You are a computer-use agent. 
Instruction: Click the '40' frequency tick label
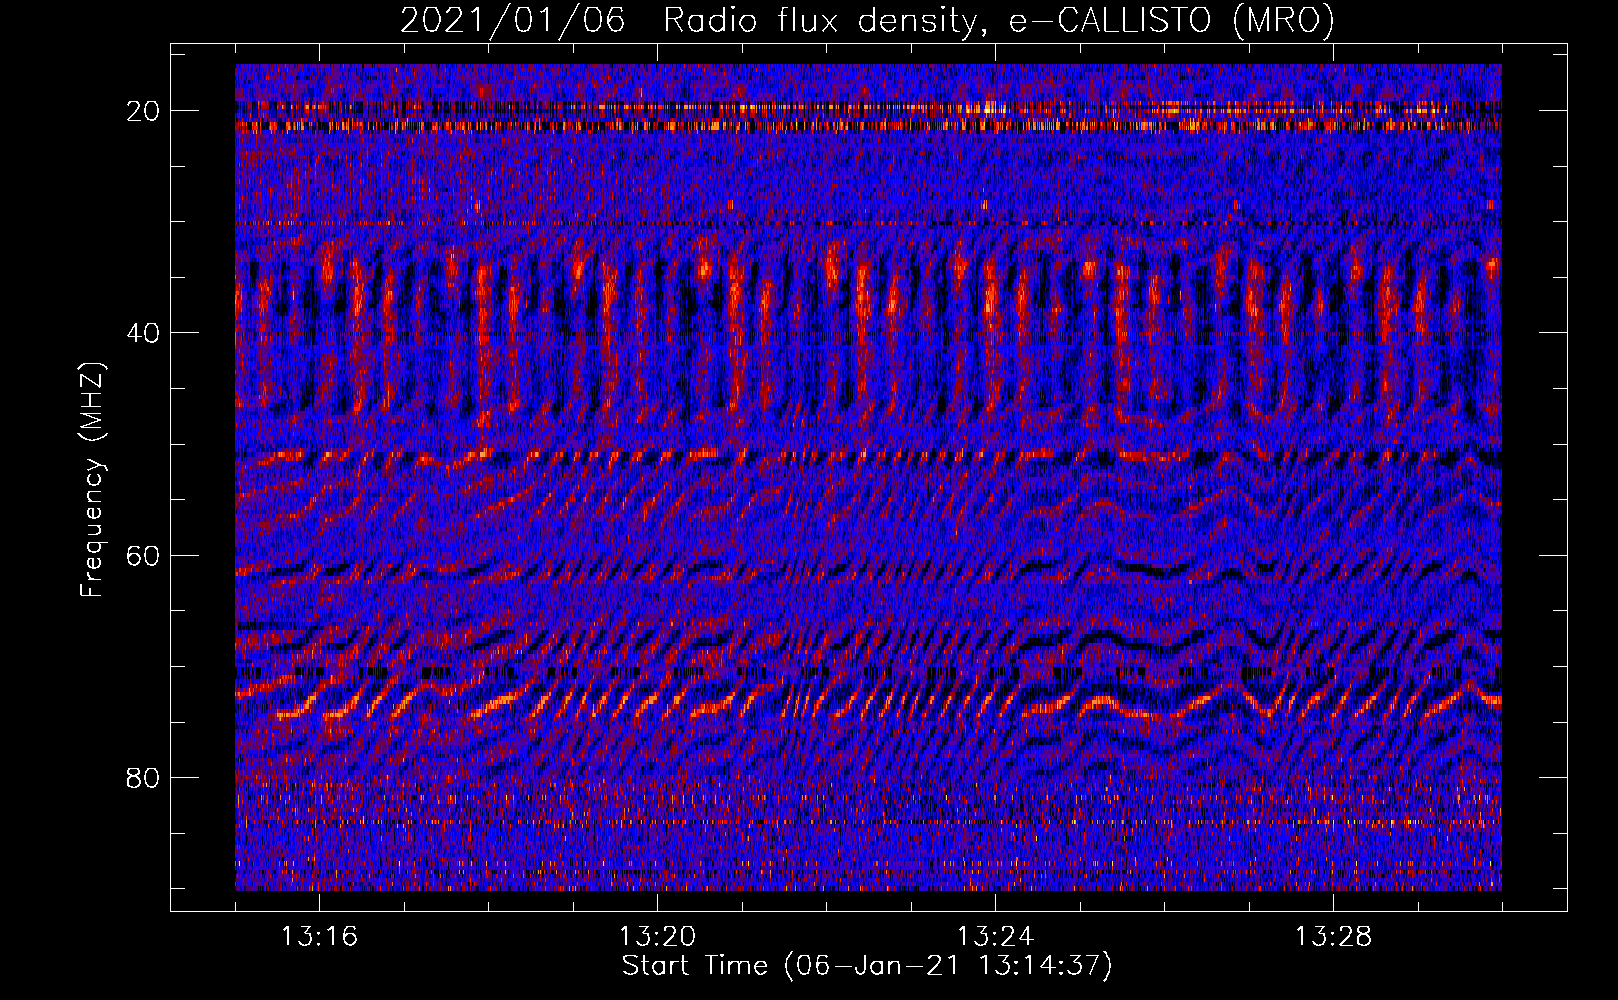[x=143, y=333]
